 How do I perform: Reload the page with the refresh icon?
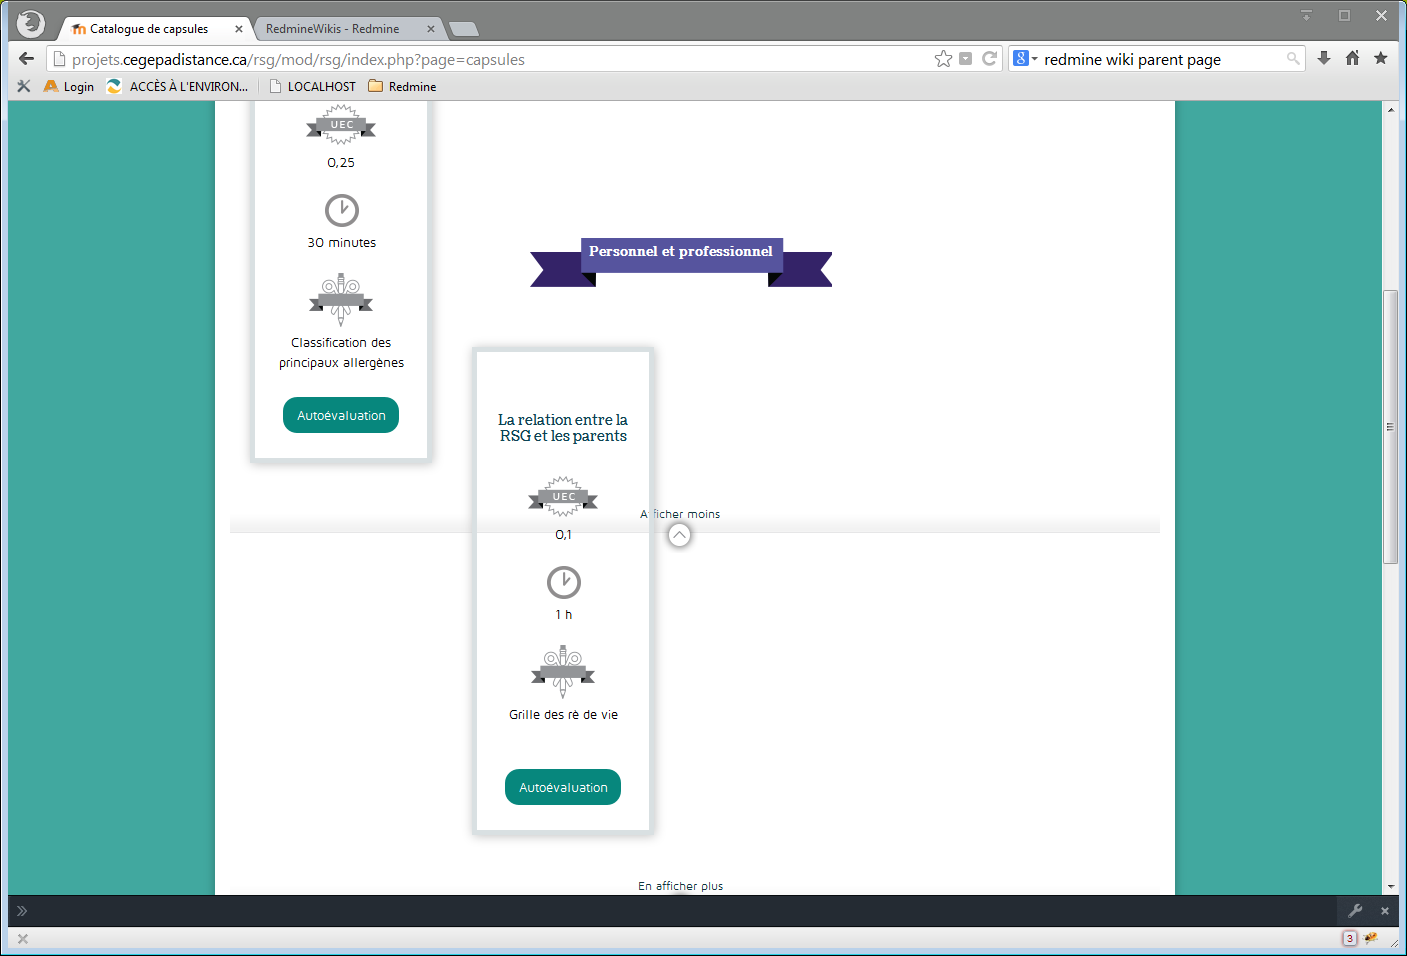(x=989, y=59)
